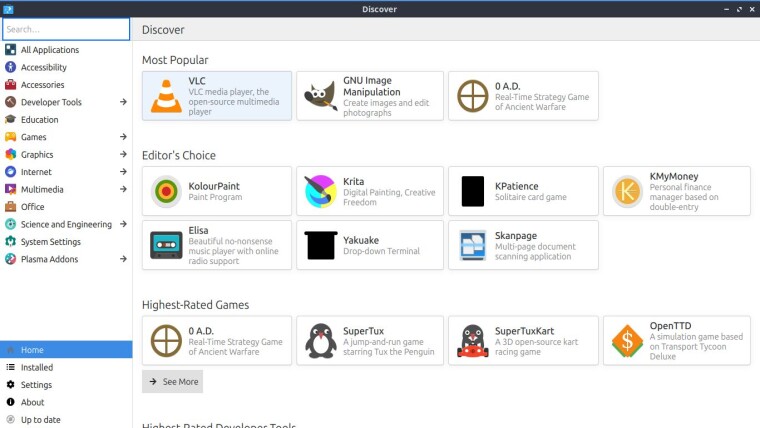760x428 pixels.
Task: Click the Yakuake terminal icon
Action: click(320, 245)
